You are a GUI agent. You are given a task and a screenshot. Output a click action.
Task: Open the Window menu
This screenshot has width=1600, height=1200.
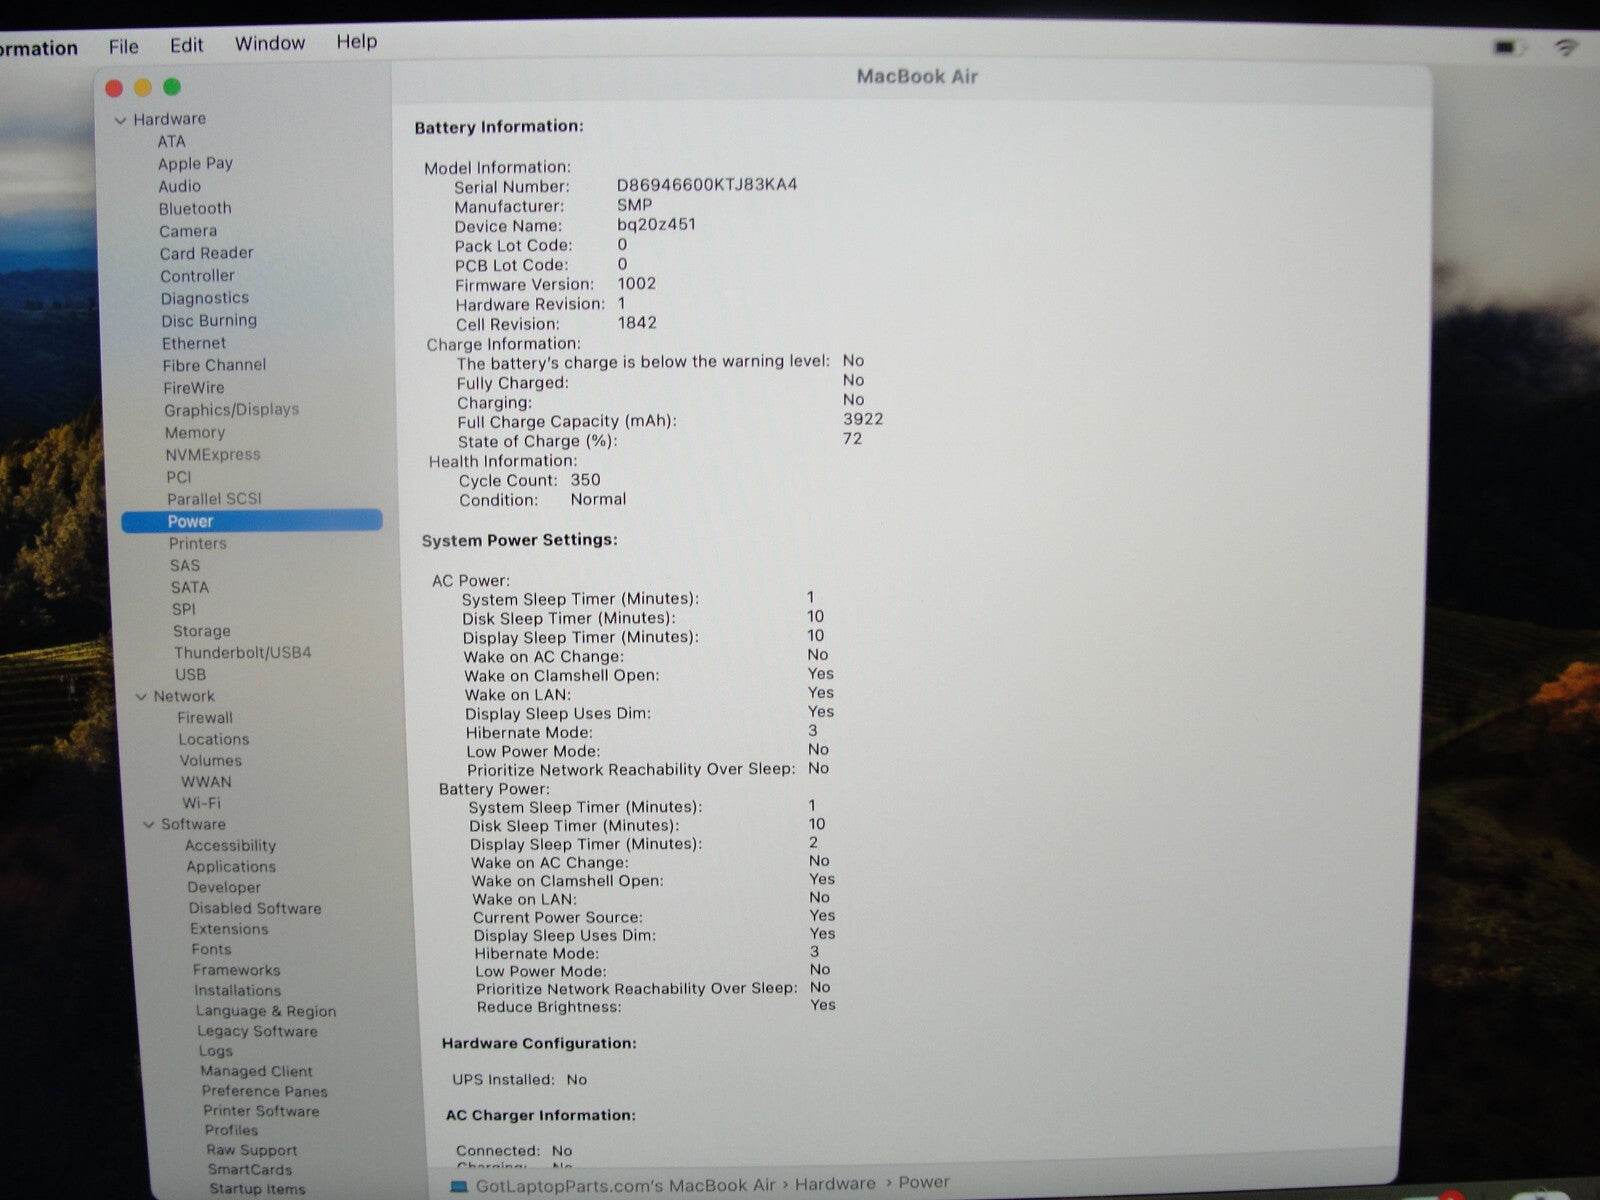[x=269, y=43]
